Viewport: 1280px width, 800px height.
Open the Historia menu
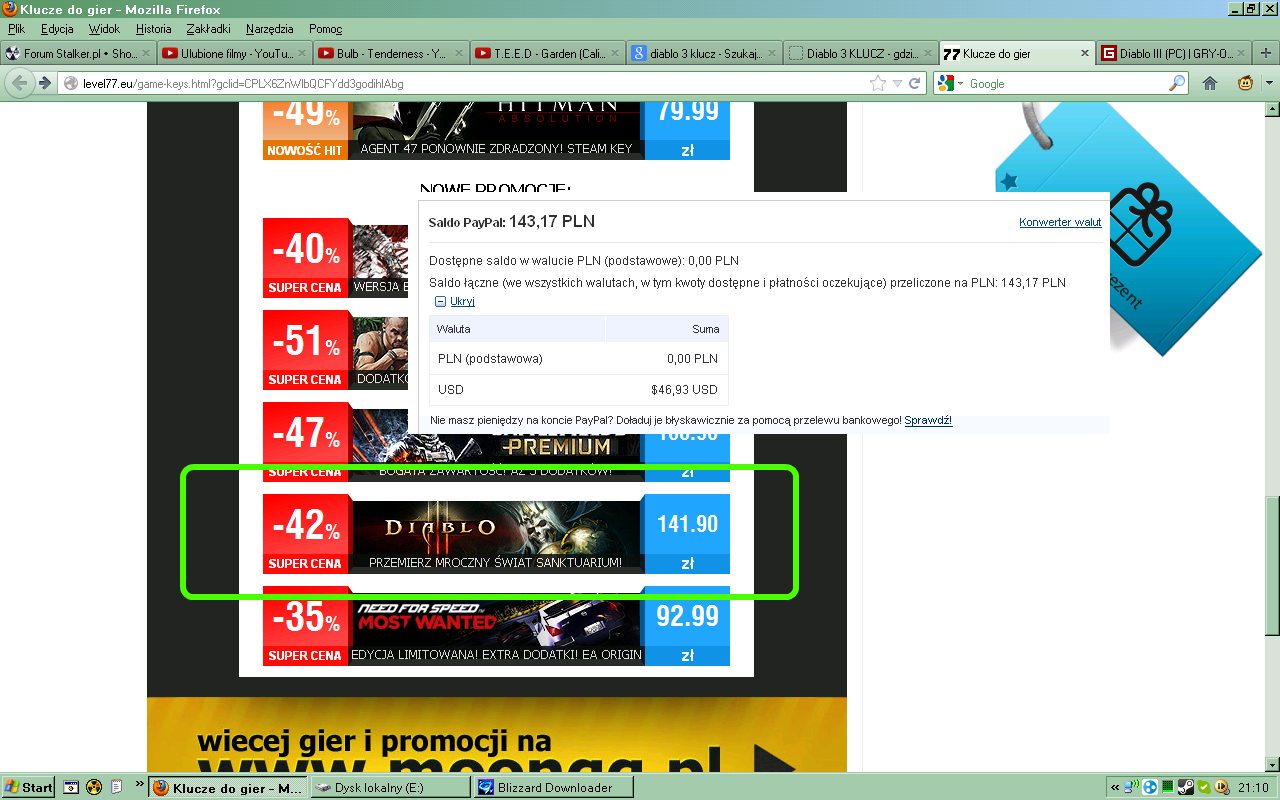pos(153,29)
